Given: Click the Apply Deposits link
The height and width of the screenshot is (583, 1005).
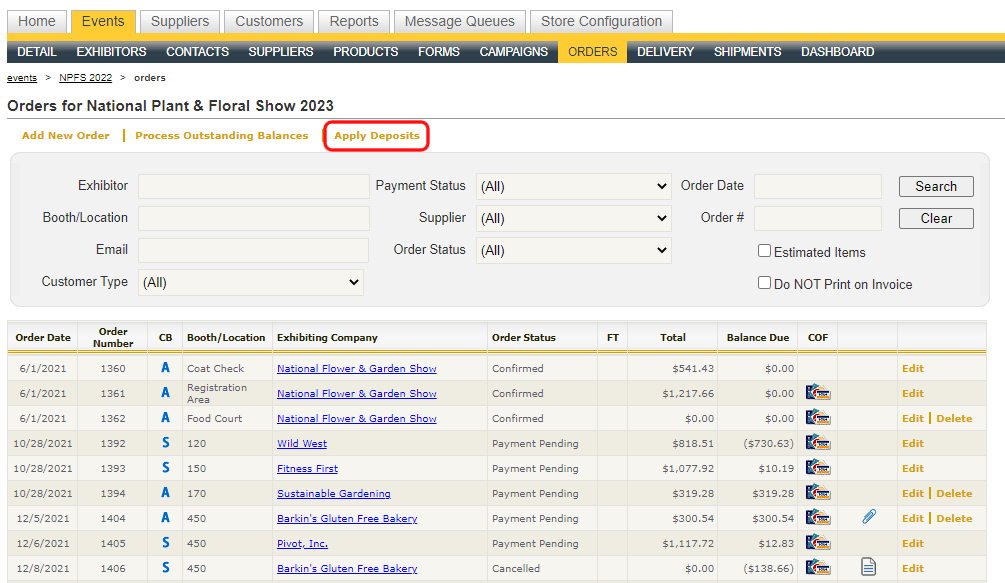Looking at the screenshot, I should [376, 135].
